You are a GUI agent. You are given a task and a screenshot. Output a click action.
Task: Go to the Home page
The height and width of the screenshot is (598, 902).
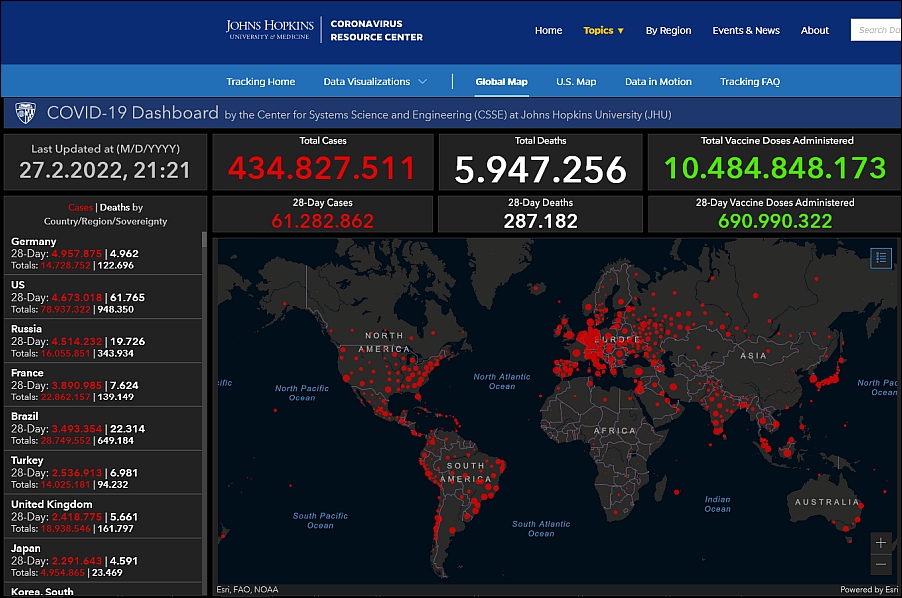[x=548, y=30]
